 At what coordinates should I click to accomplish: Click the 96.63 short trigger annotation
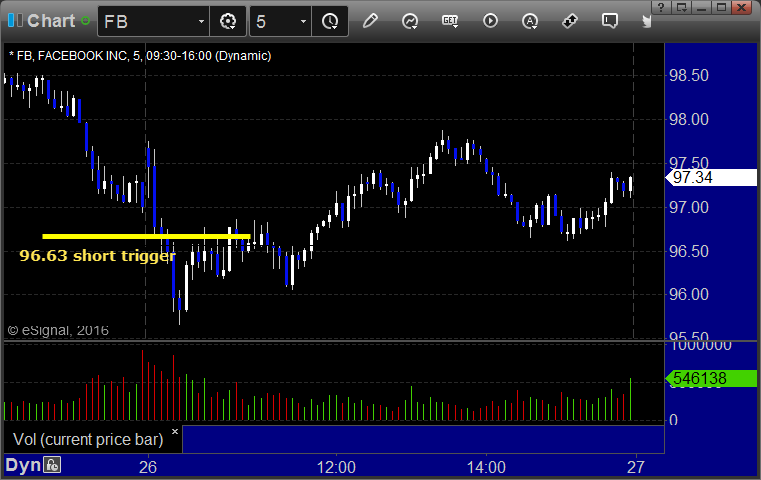point(97,256)
